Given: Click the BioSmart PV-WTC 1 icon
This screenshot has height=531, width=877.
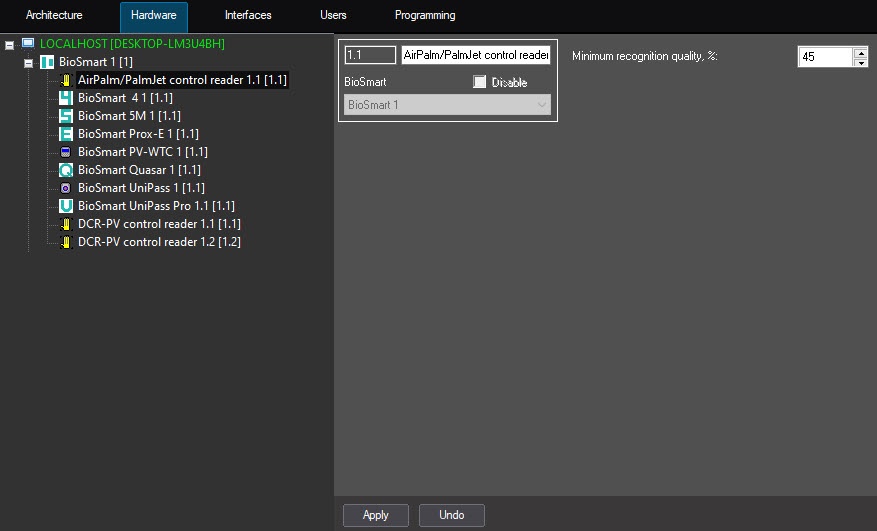Looking at the screenshot, I should click(x=65, y=152).
